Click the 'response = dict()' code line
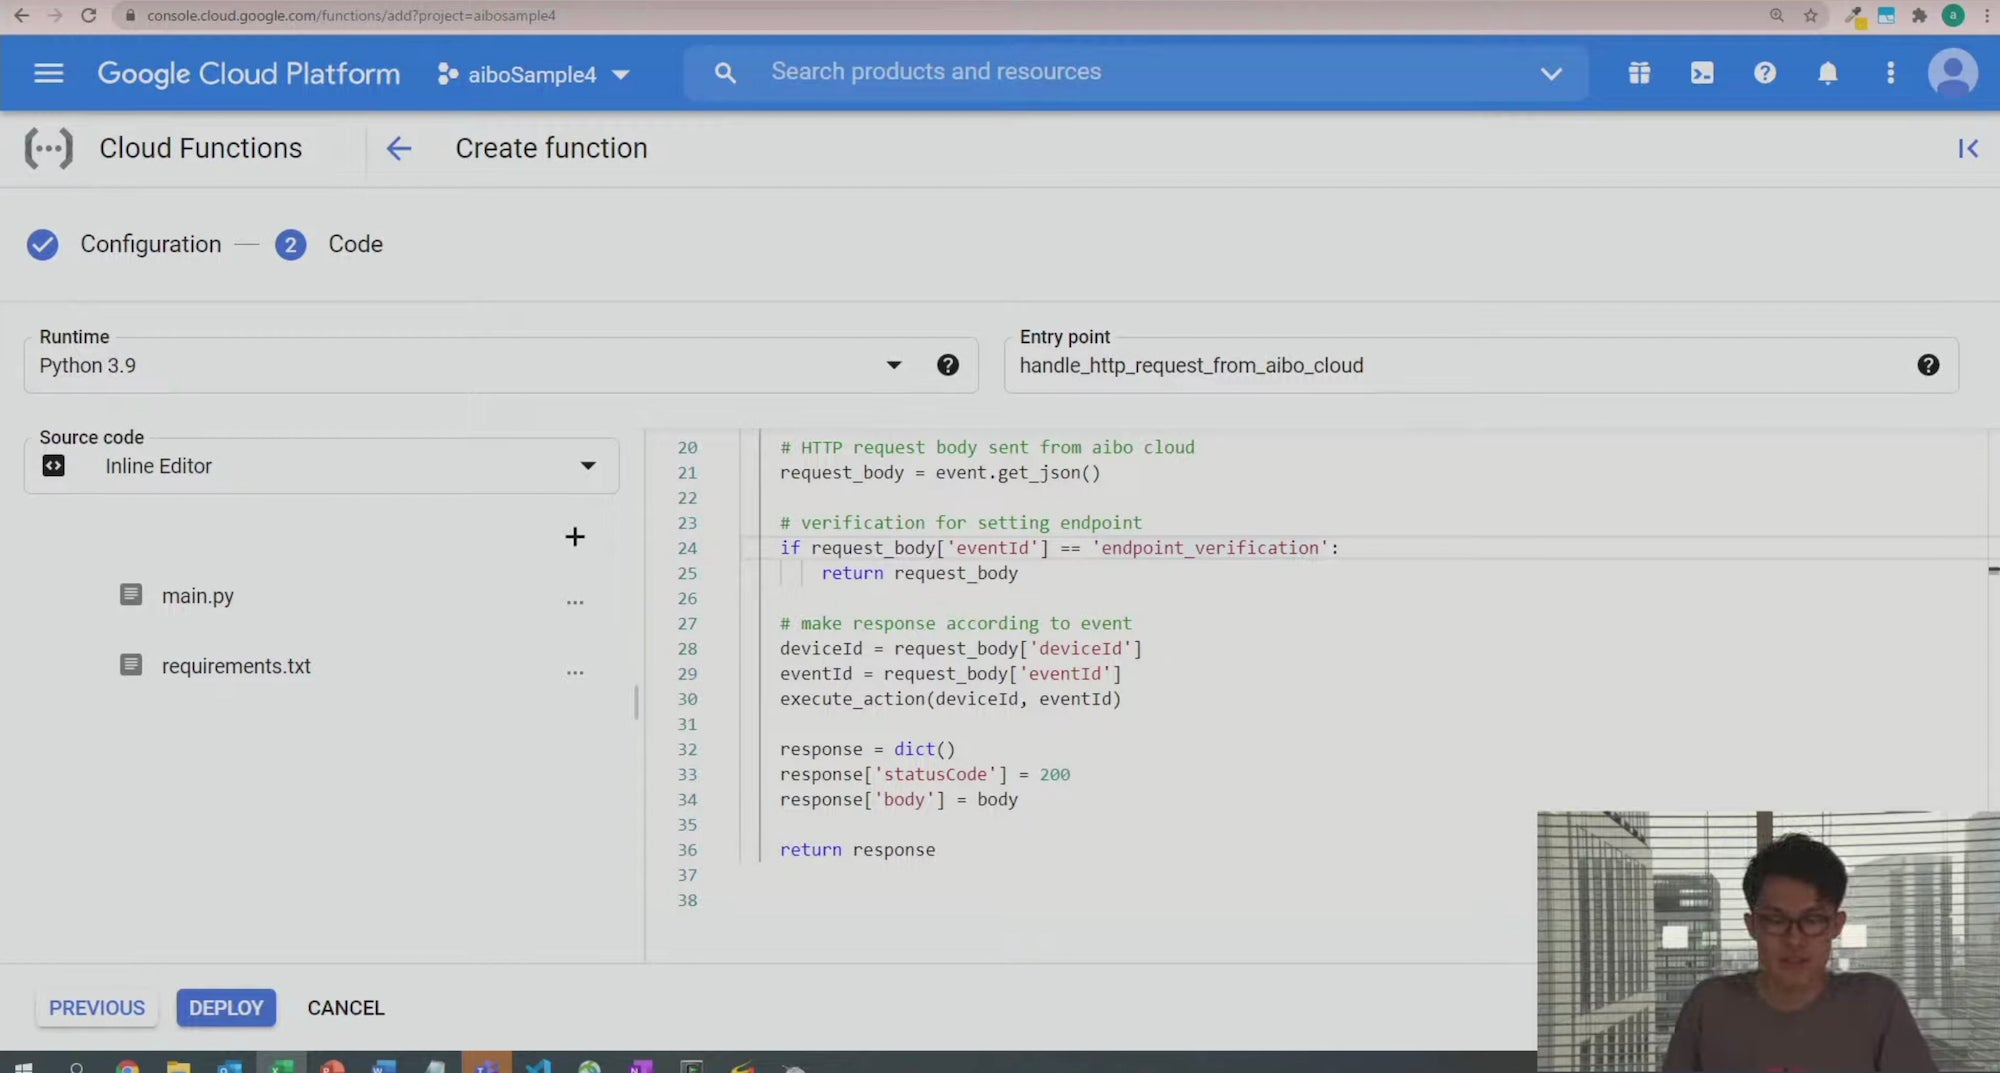This screenshot has width=2000, height=1073. point(867,749)
